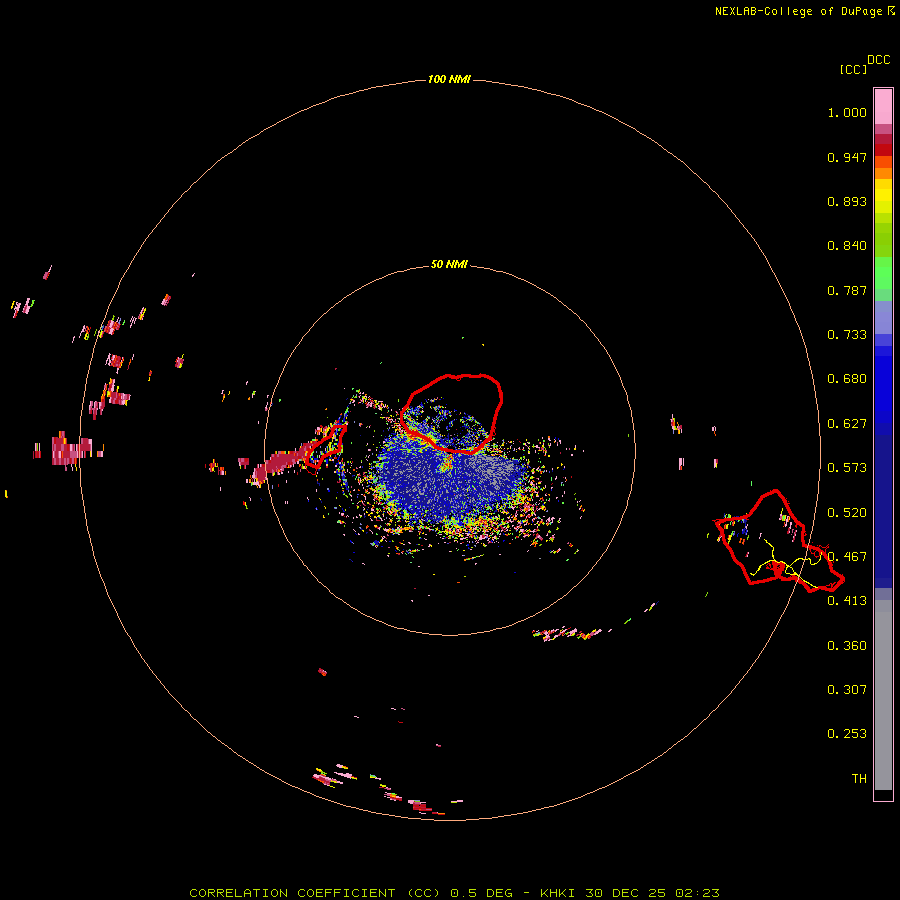This screenshot has height=900, width=900.
Task: Click the NEXLAB-College of DuPage label
Action: (x=805, y=11)
